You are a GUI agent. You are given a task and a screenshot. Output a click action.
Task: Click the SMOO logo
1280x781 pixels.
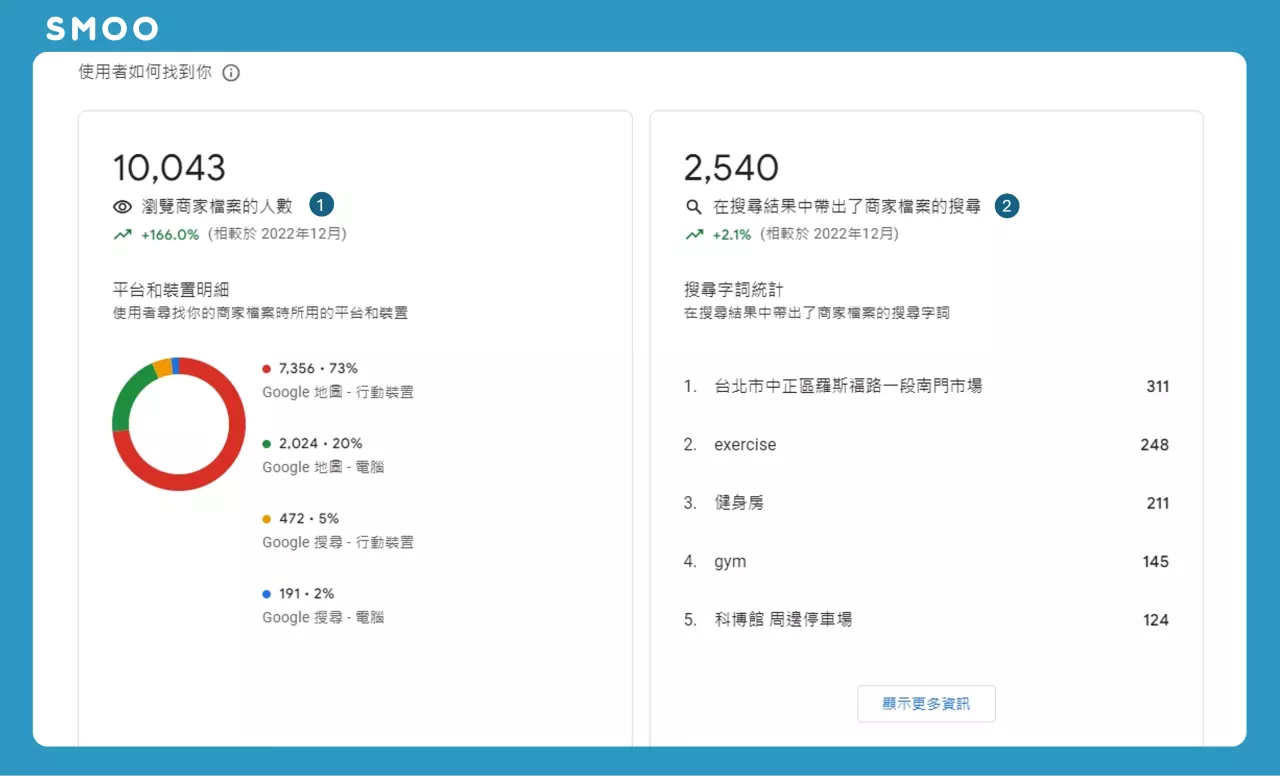point(102,29)
